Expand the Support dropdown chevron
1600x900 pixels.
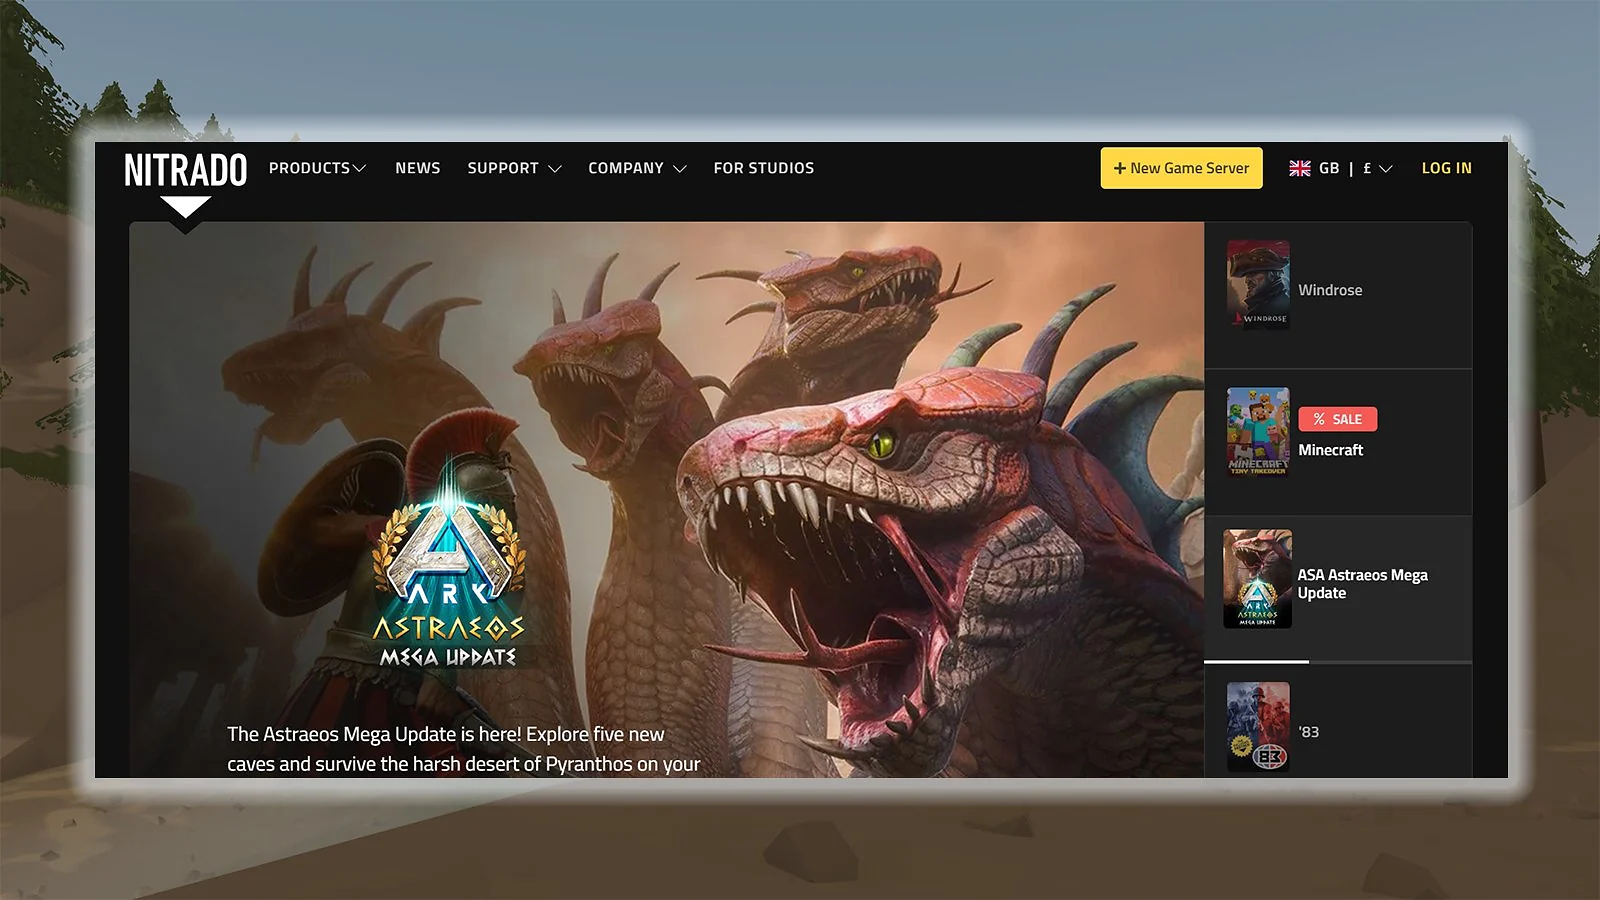tap(554, 169)
